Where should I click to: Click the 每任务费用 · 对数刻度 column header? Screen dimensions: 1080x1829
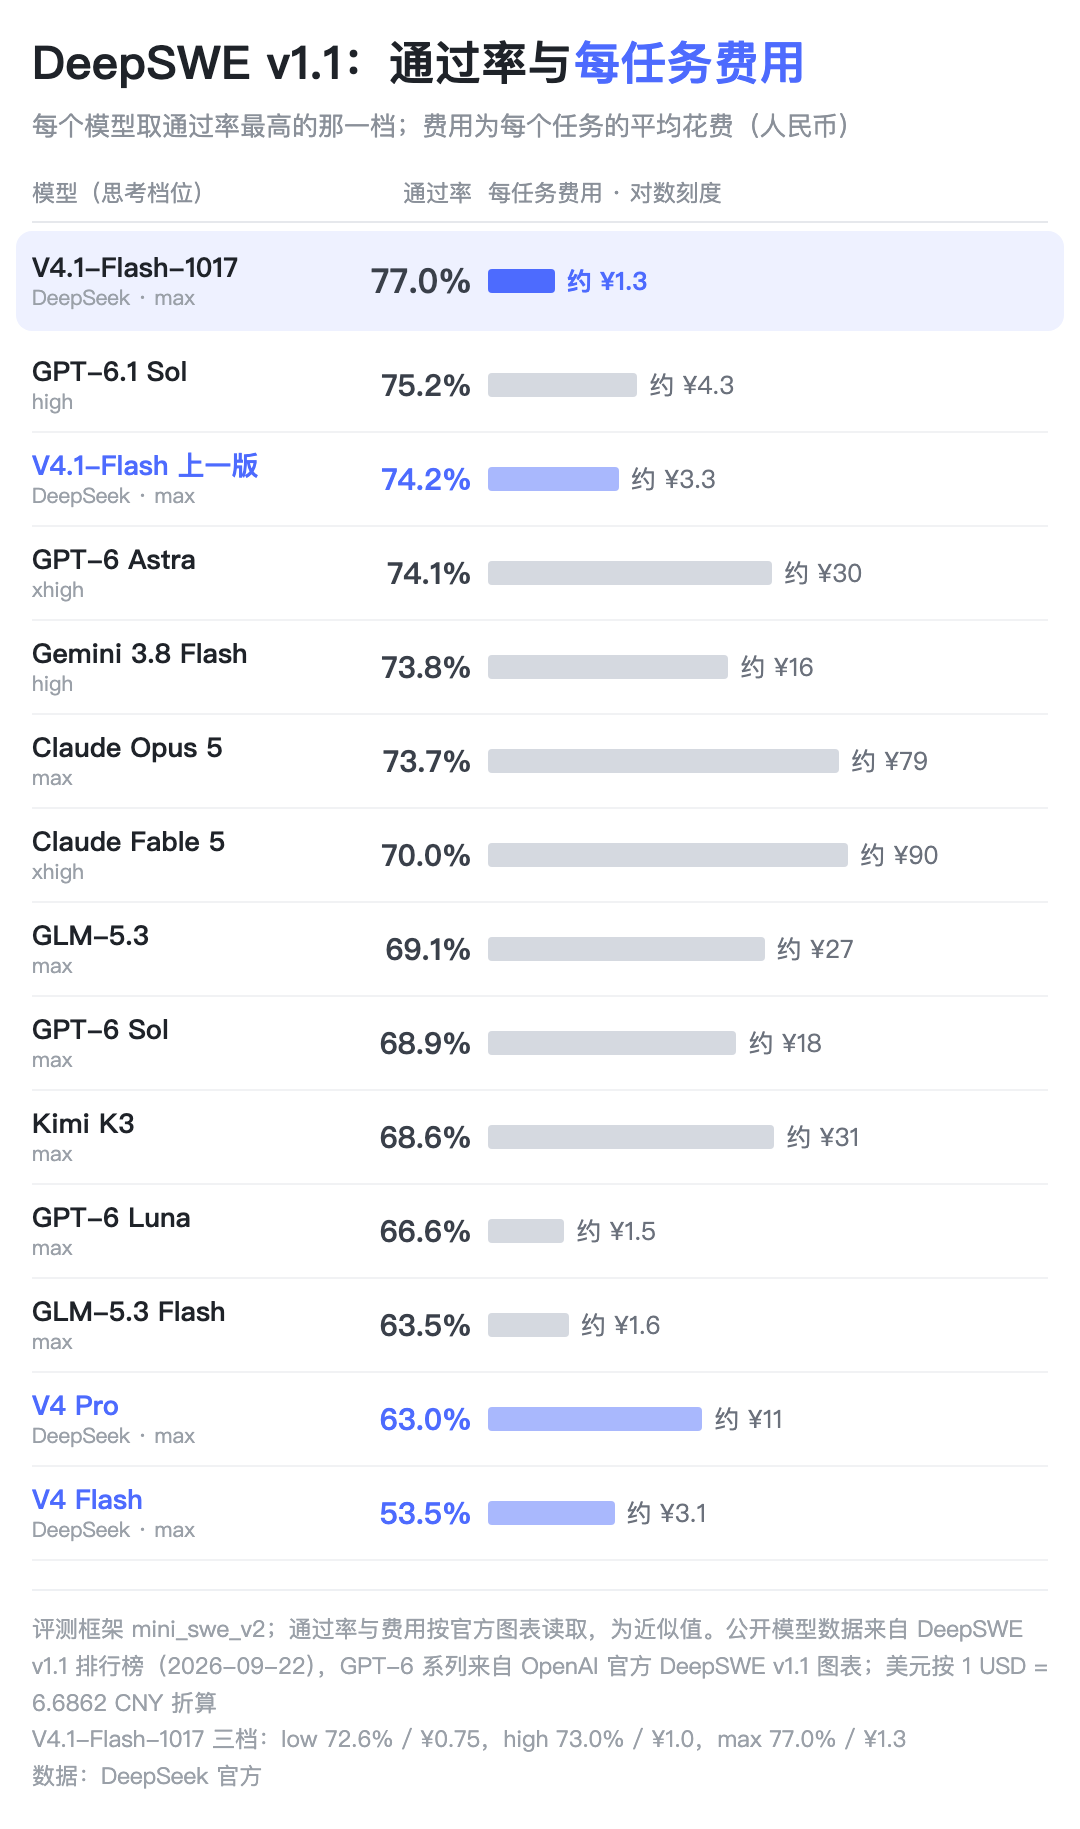pos(605,193)
